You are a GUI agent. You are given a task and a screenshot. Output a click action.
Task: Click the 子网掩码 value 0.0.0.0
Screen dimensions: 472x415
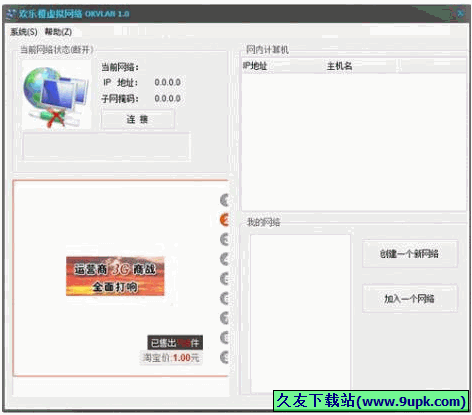(168, 99)
